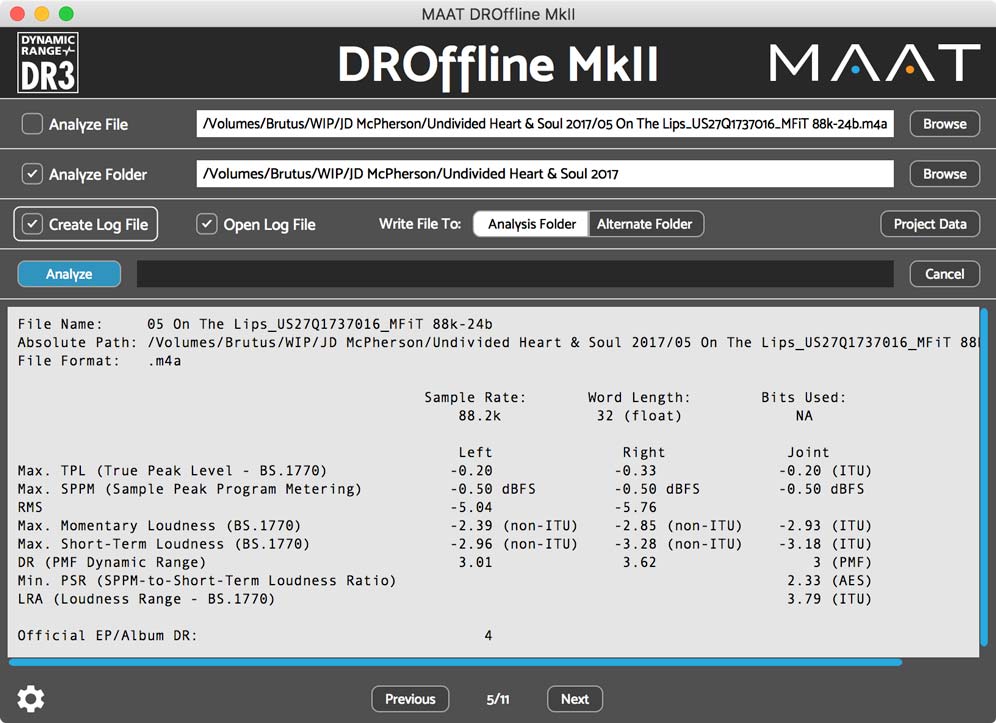Disable the Open Log File checkbox
Screen dimensions: 996x723
(206, 224)
